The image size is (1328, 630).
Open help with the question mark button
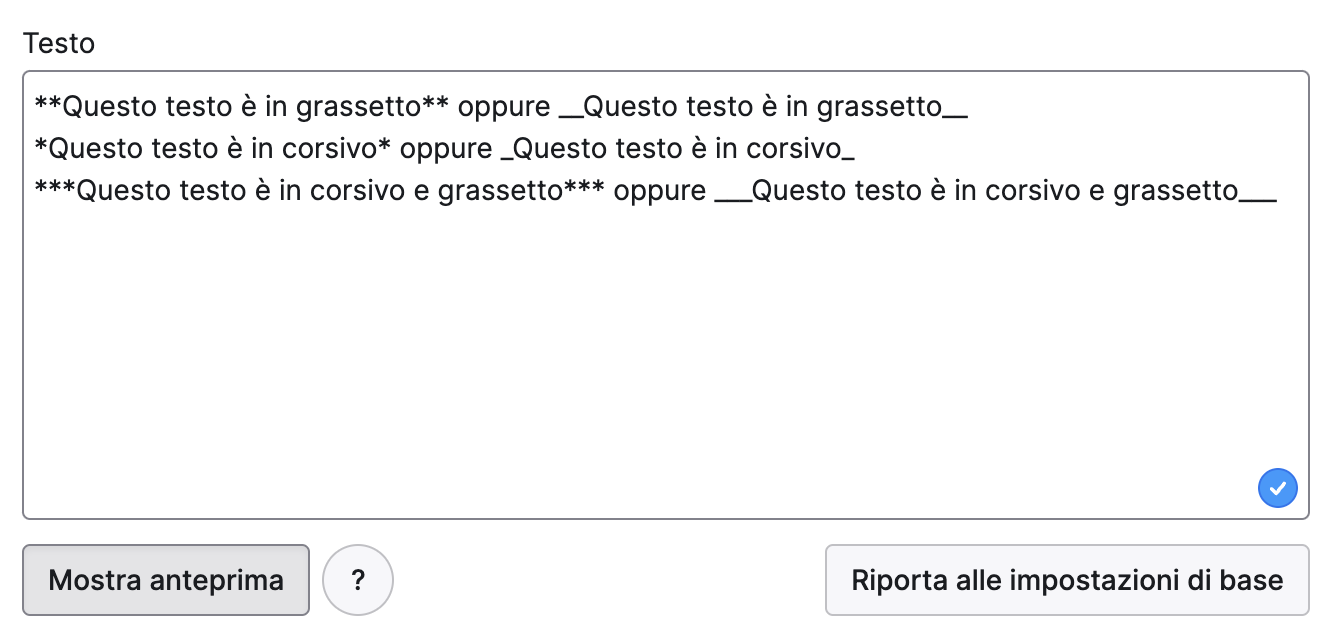click(x=358, y=580)
